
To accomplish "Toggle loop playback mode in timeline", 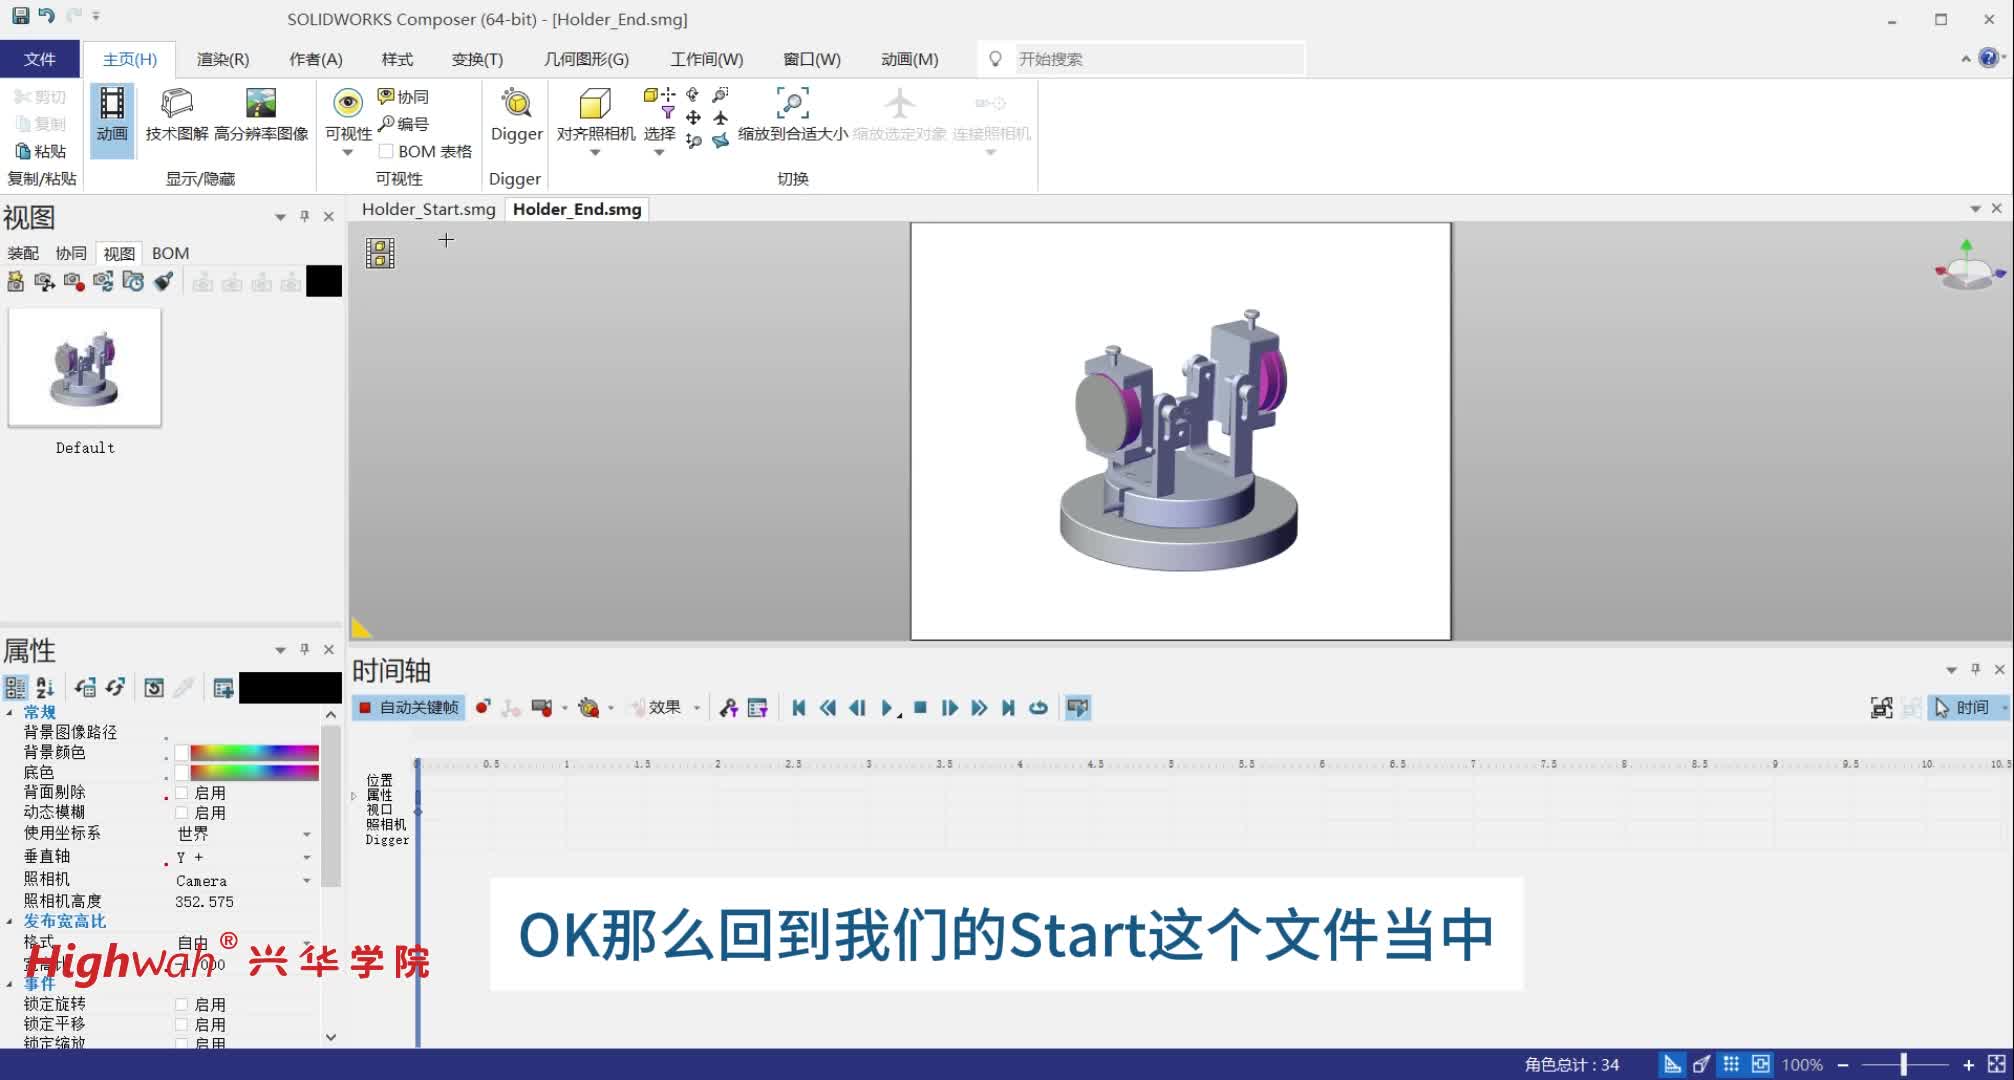I will pyautogui.click(x=1038, y=708).
